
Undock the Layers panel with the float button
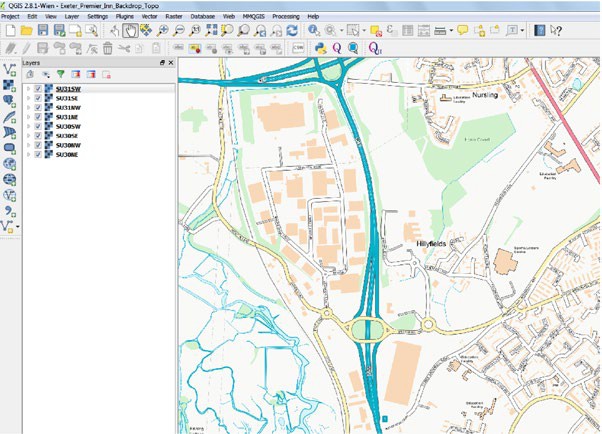pyautogui.click(x=162, y=63)
